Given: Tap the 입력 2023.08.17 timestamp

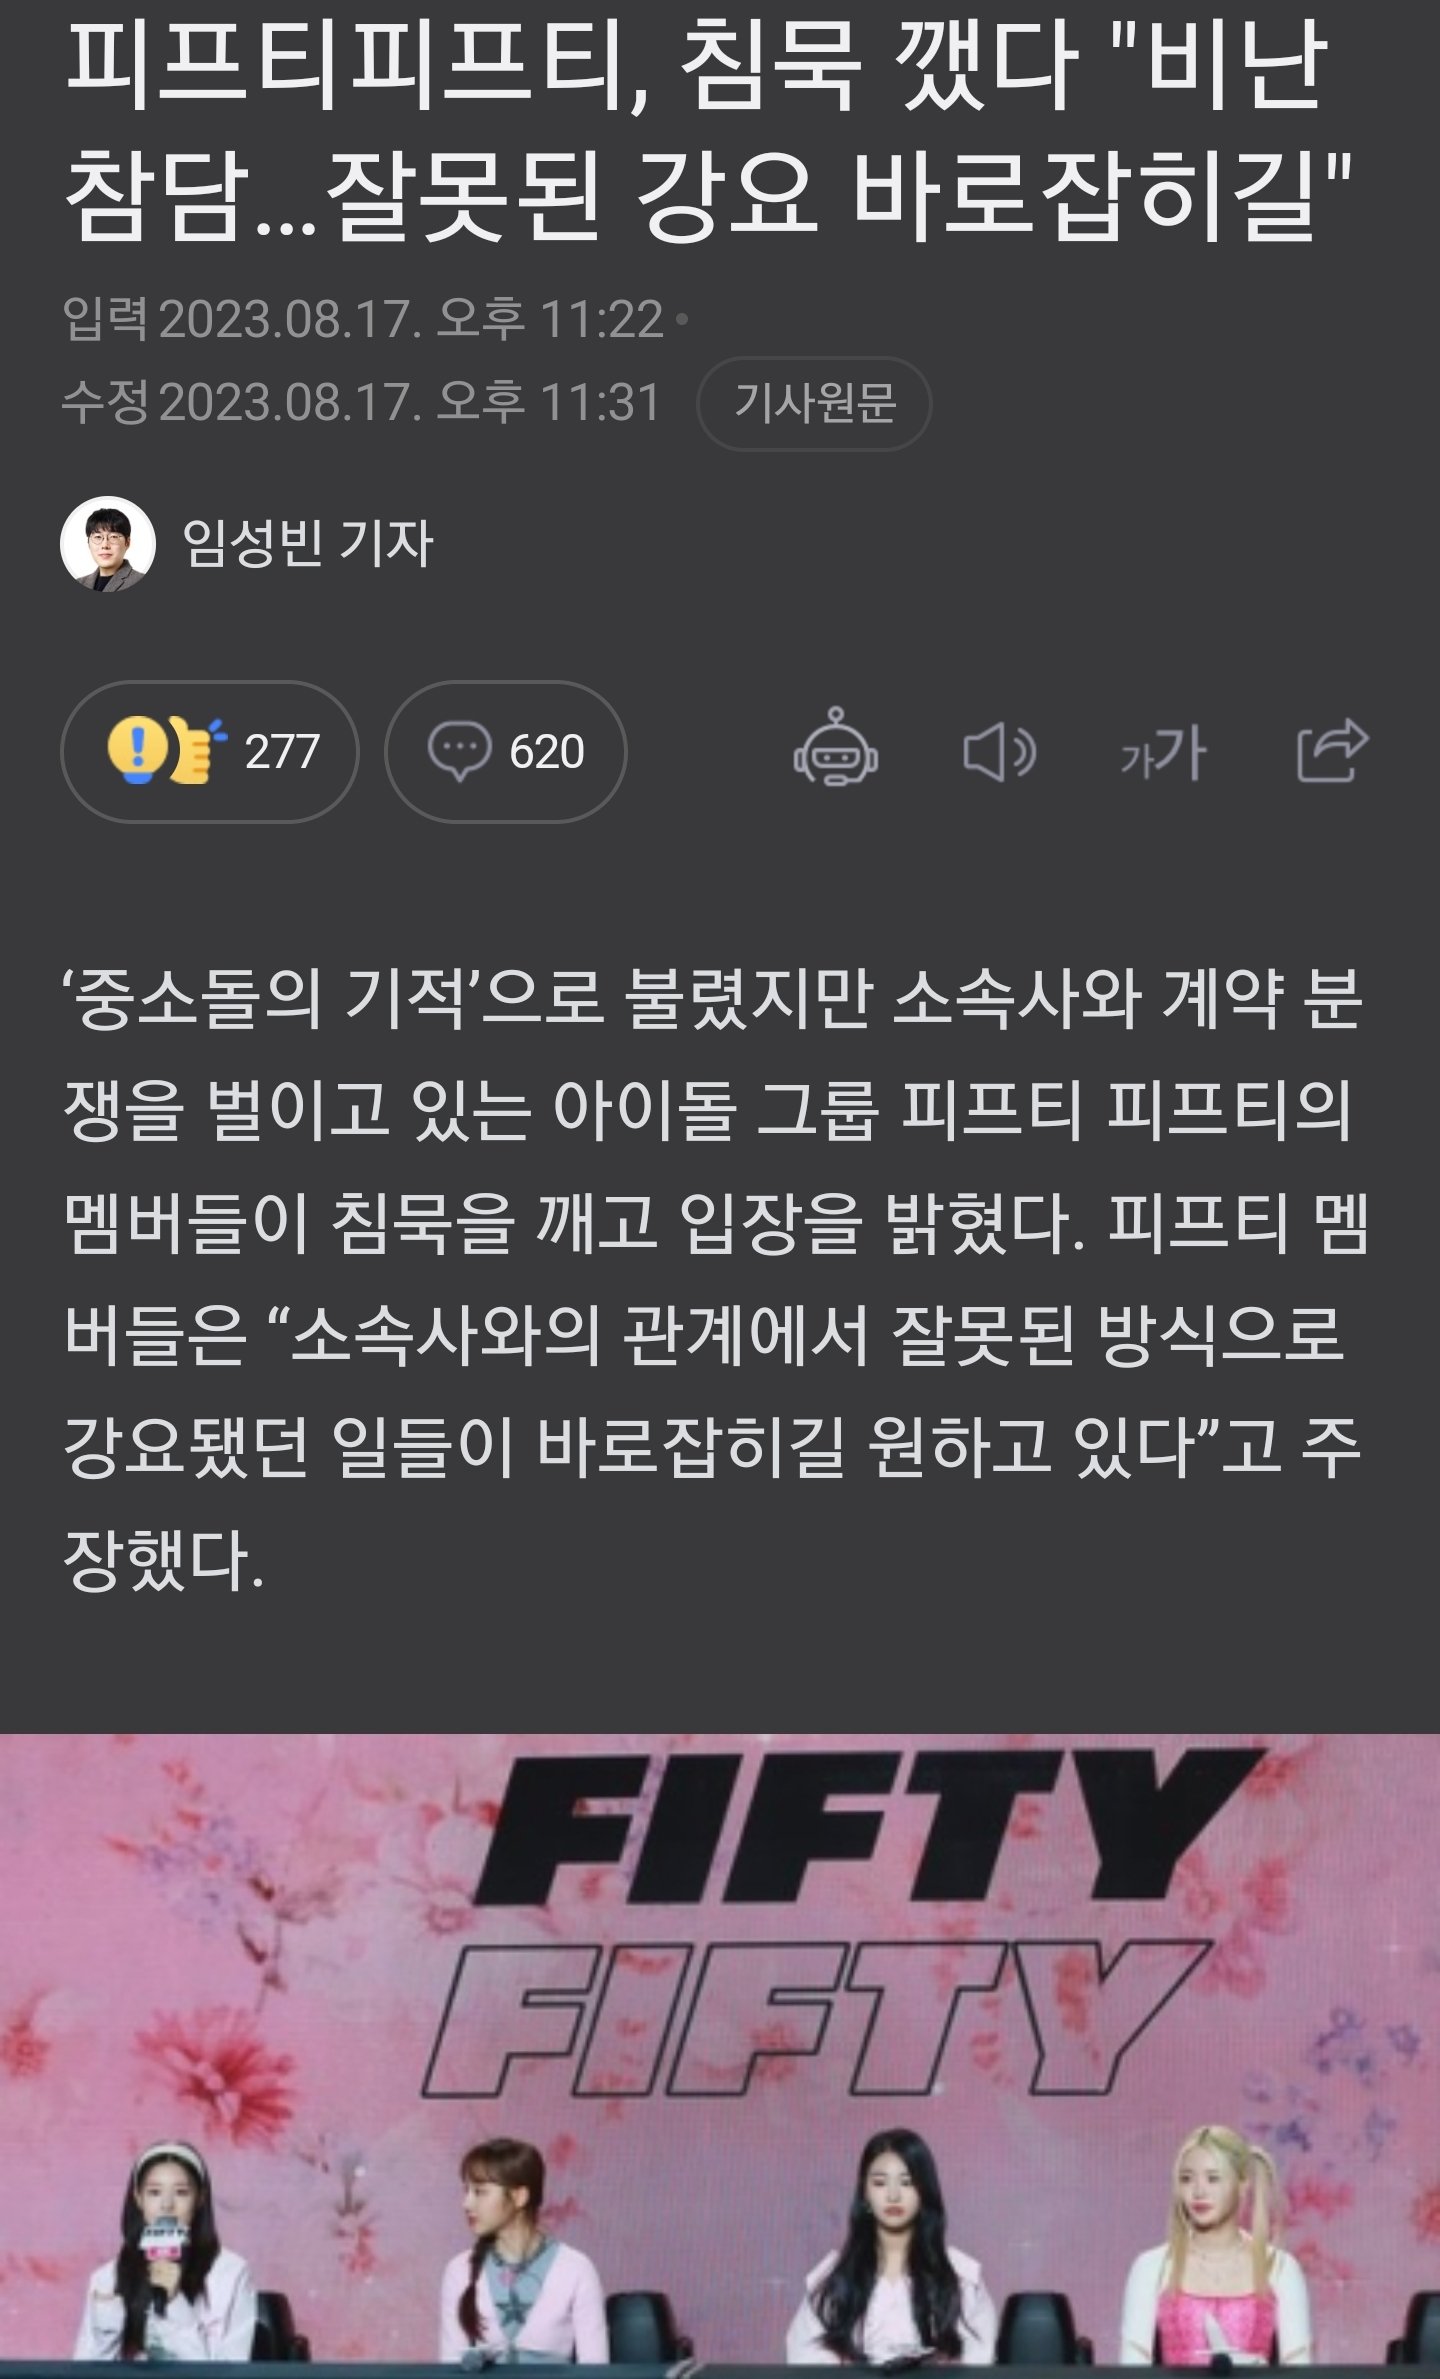Looking at the screenshot, I should pos(363,320).
